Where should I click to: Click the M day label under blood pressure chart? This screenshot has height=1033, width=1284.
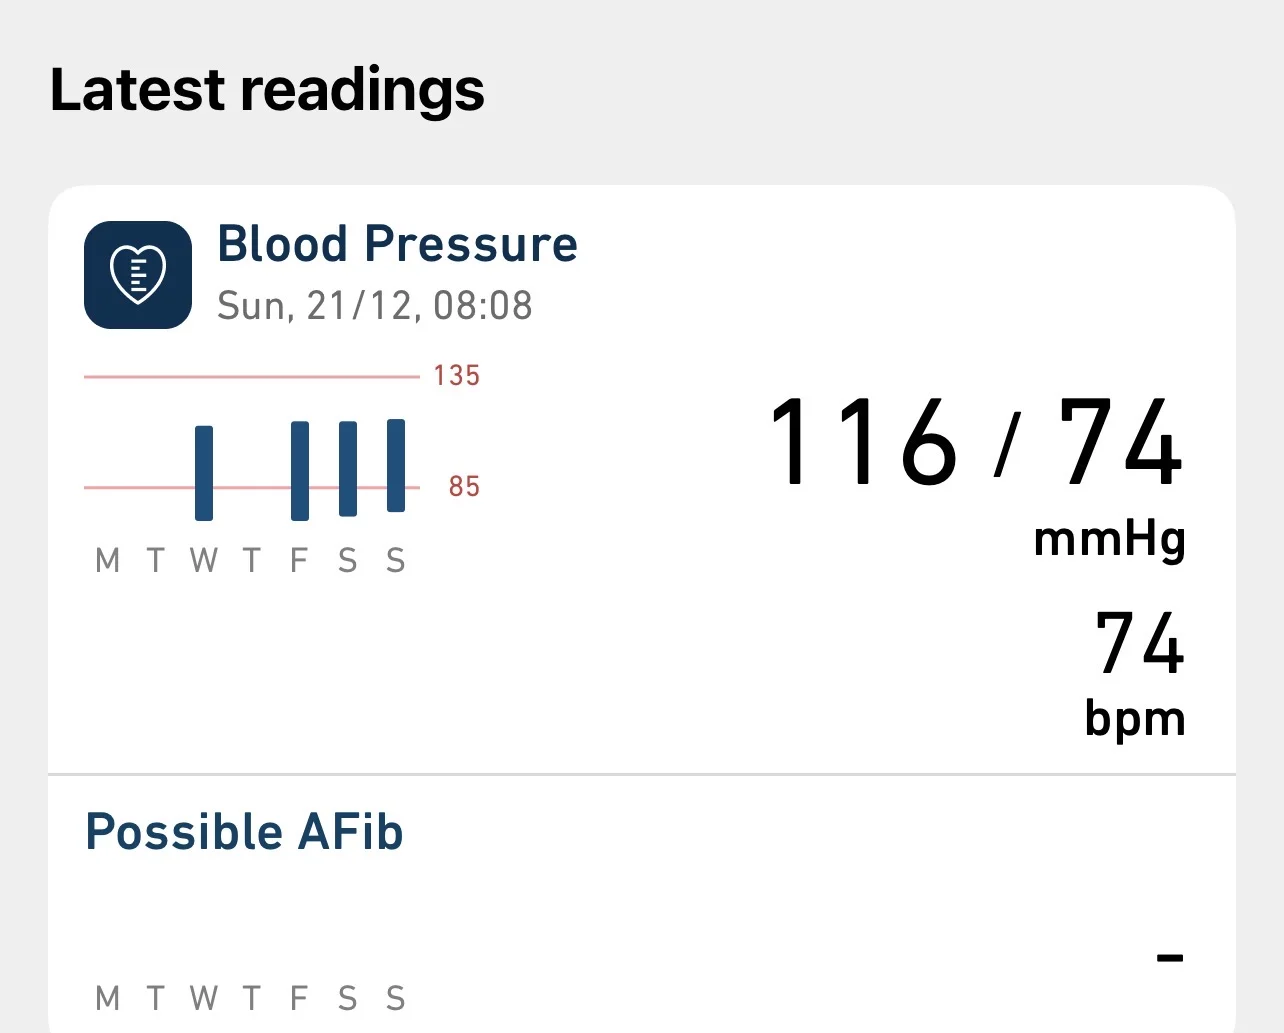[107, 561]
